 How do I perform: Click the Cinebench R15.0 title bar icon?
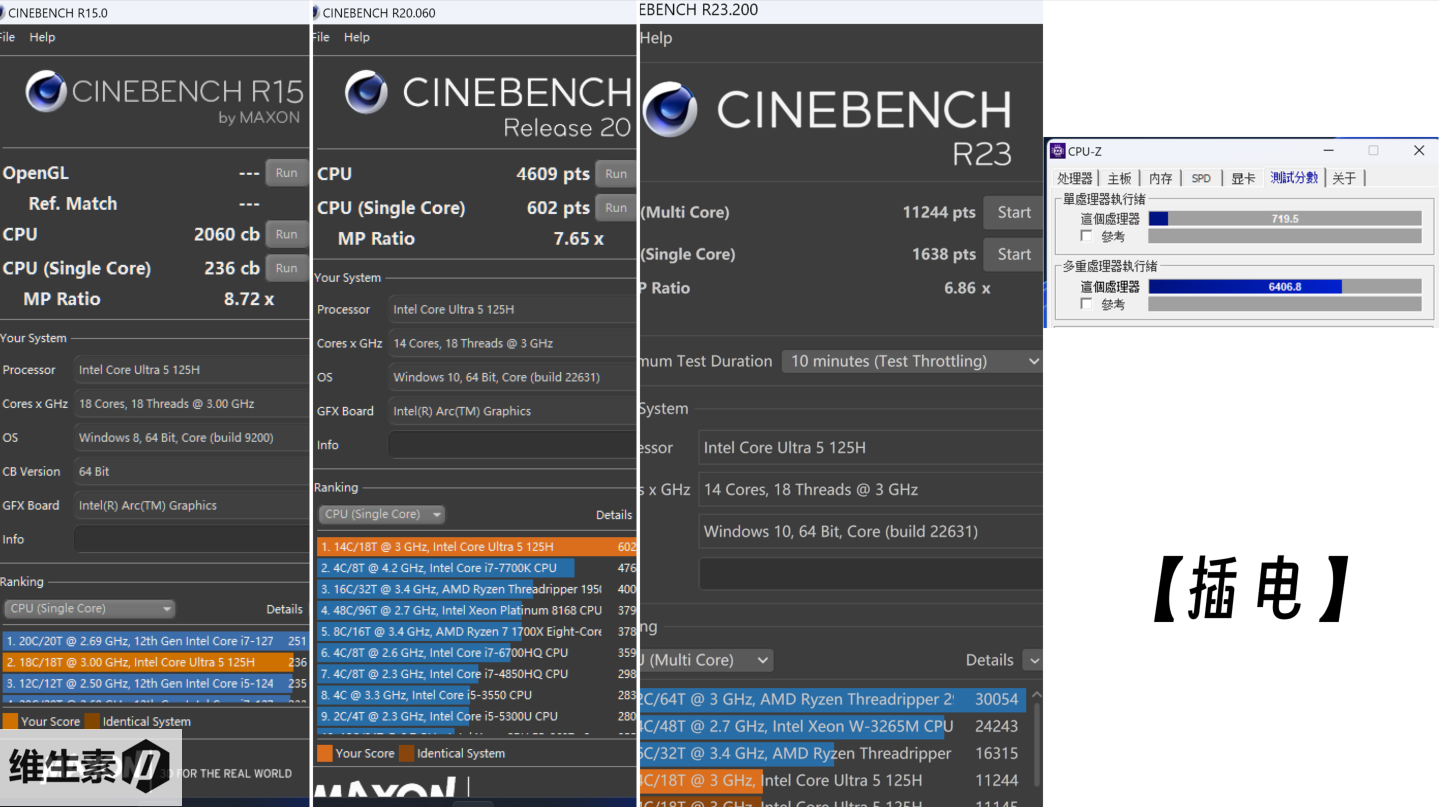point(1,13)
